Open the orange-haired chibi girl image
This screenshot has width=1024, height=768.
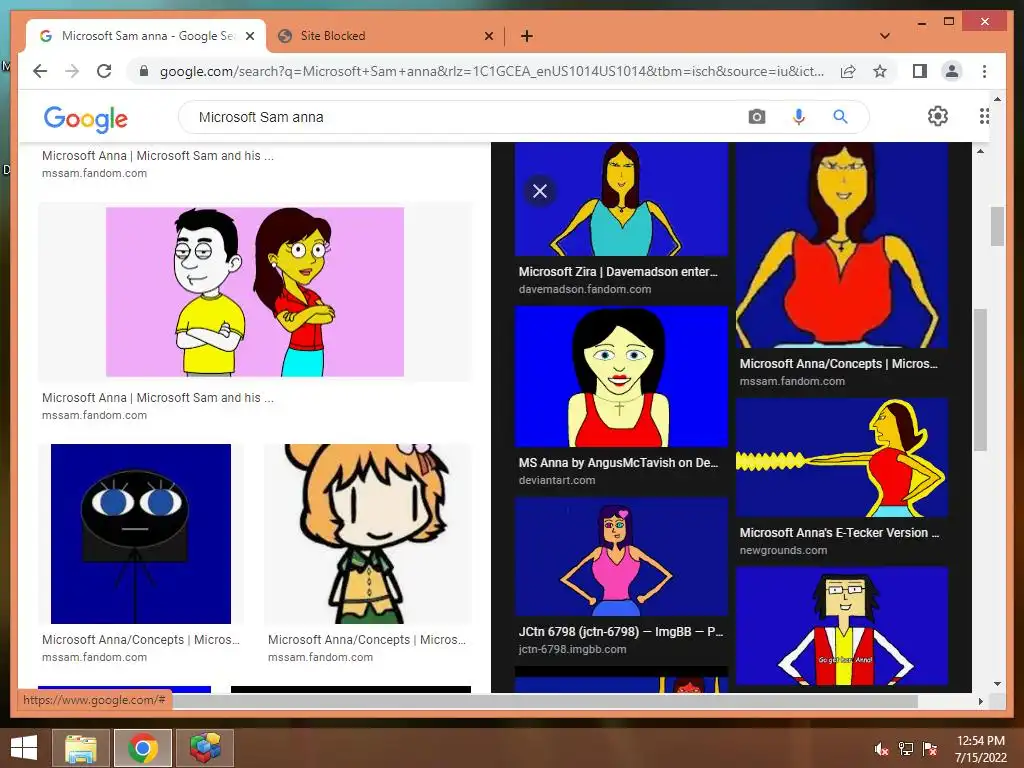(367, 534)
